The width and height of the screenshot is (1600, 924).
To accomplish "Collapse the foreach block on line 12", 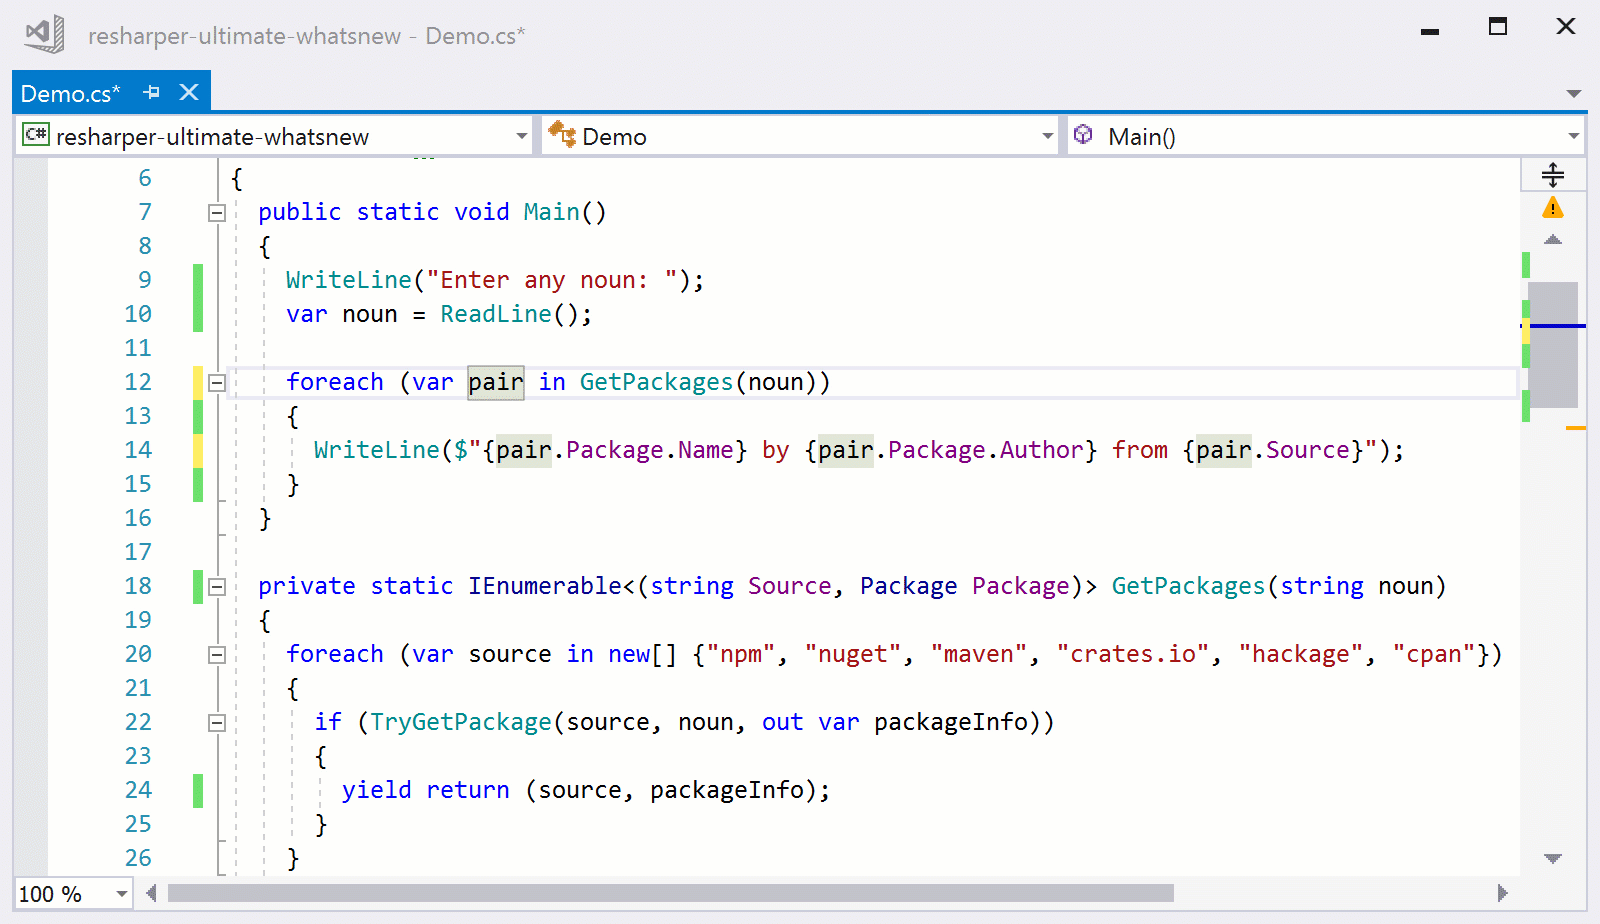I will [x=216, y=382].
